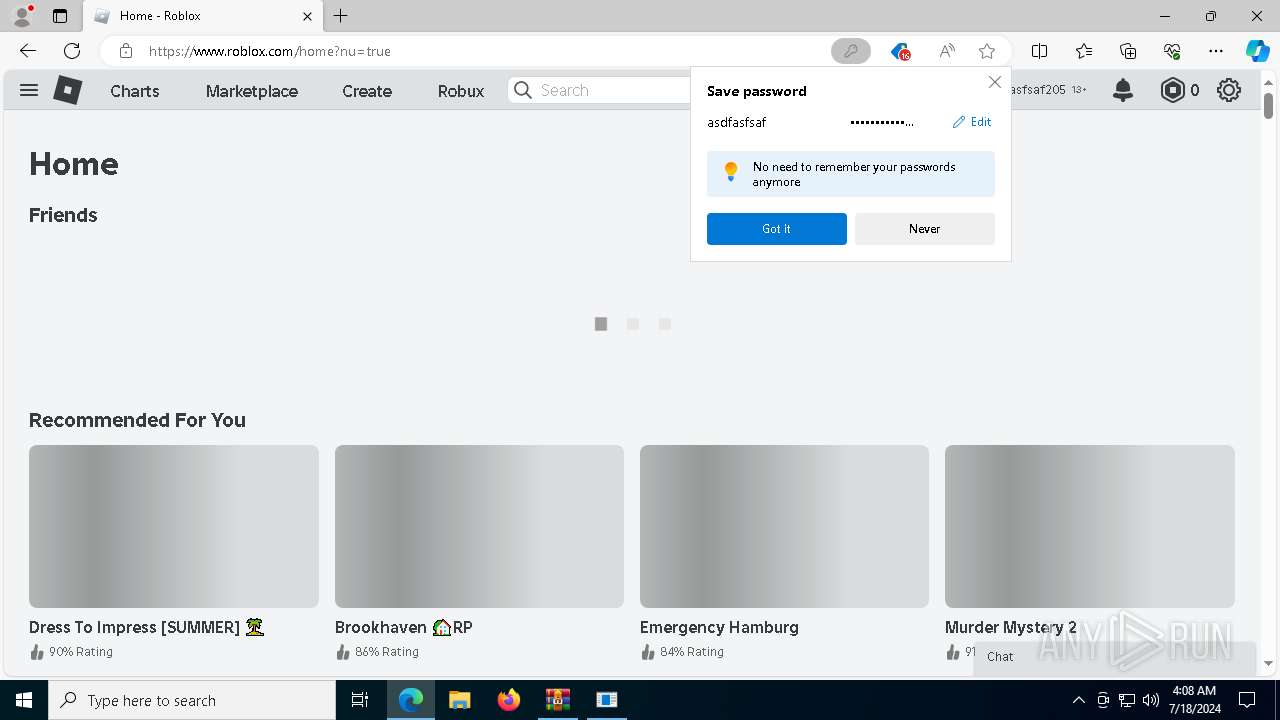This screenshot has width=1280, height=720.
Task: Click the Dress To Impress [SUMMER] title
Action: pos(146,627)
